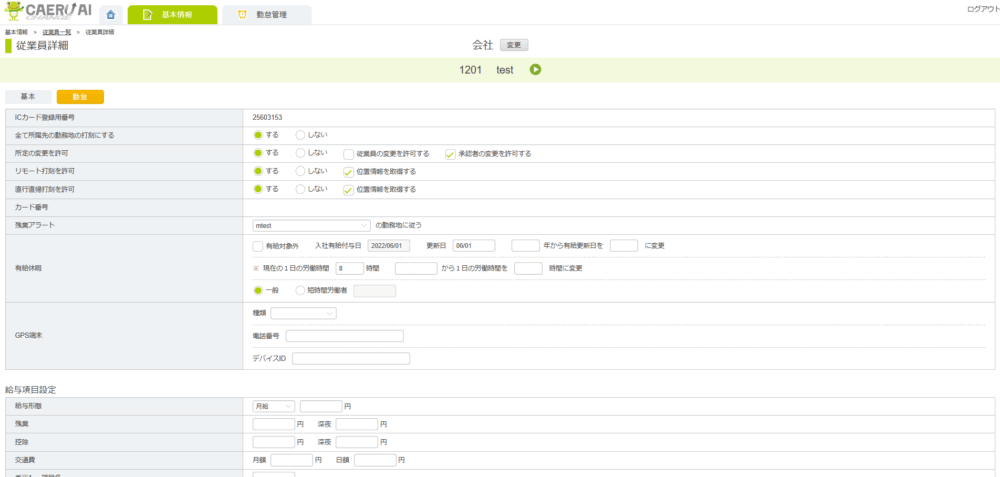
Task: Uncheck 承認者の変更を許可する checkbox
Action: [x=450, y=154]
